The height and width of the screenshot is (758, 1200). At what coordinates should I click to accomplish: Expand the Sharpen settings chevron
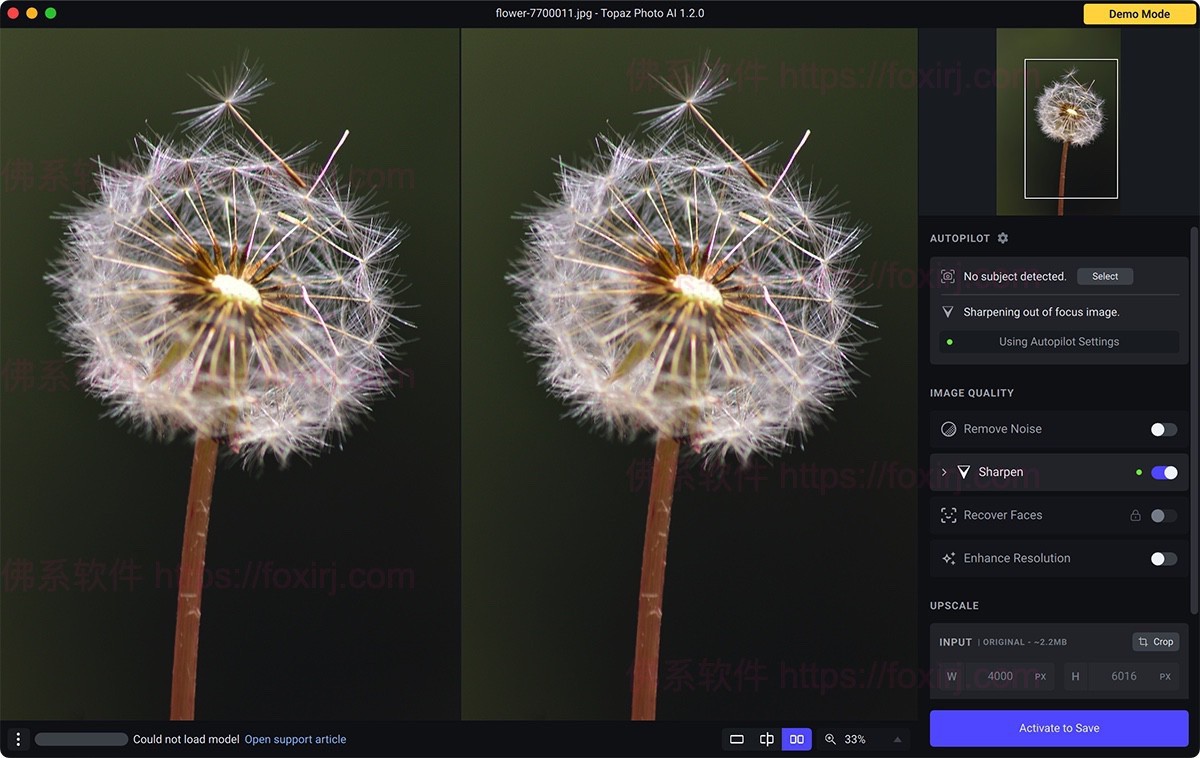[x=942, y=472]
